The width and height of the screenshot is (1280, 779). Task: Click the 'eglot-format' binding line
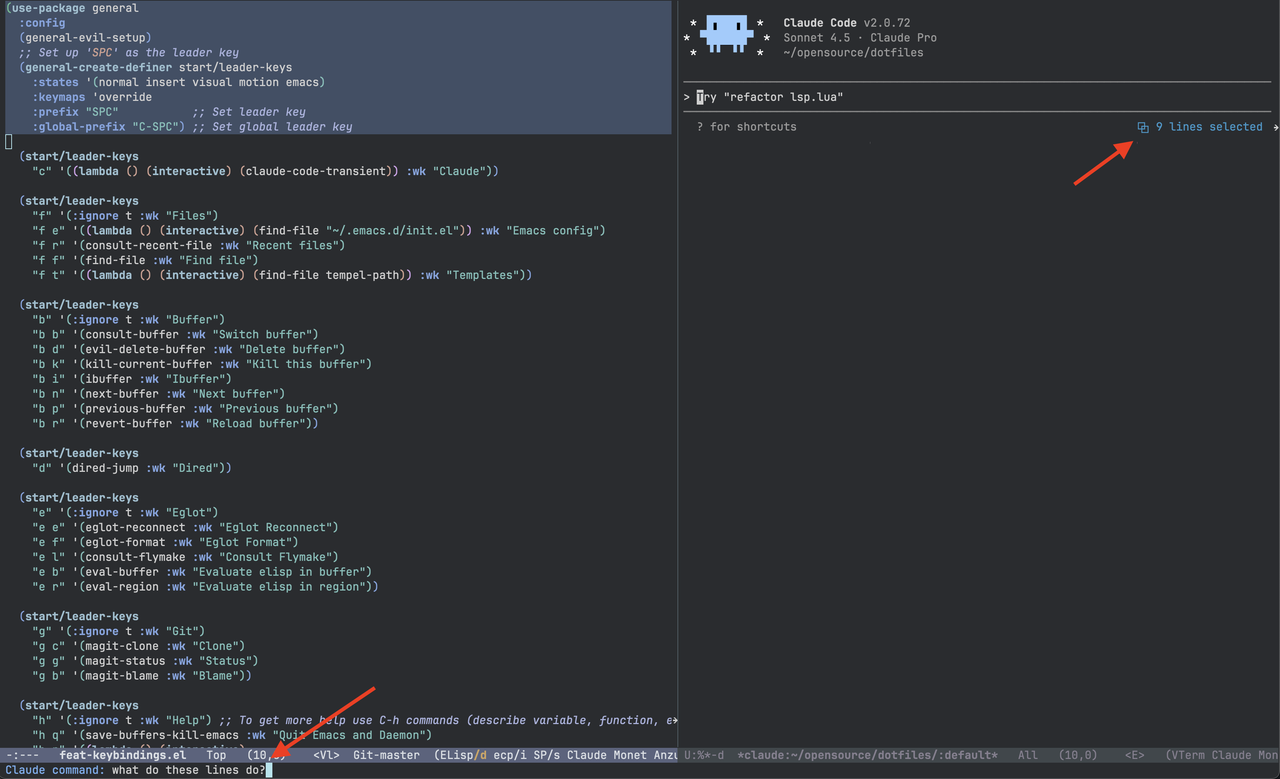tap(165, 542)
